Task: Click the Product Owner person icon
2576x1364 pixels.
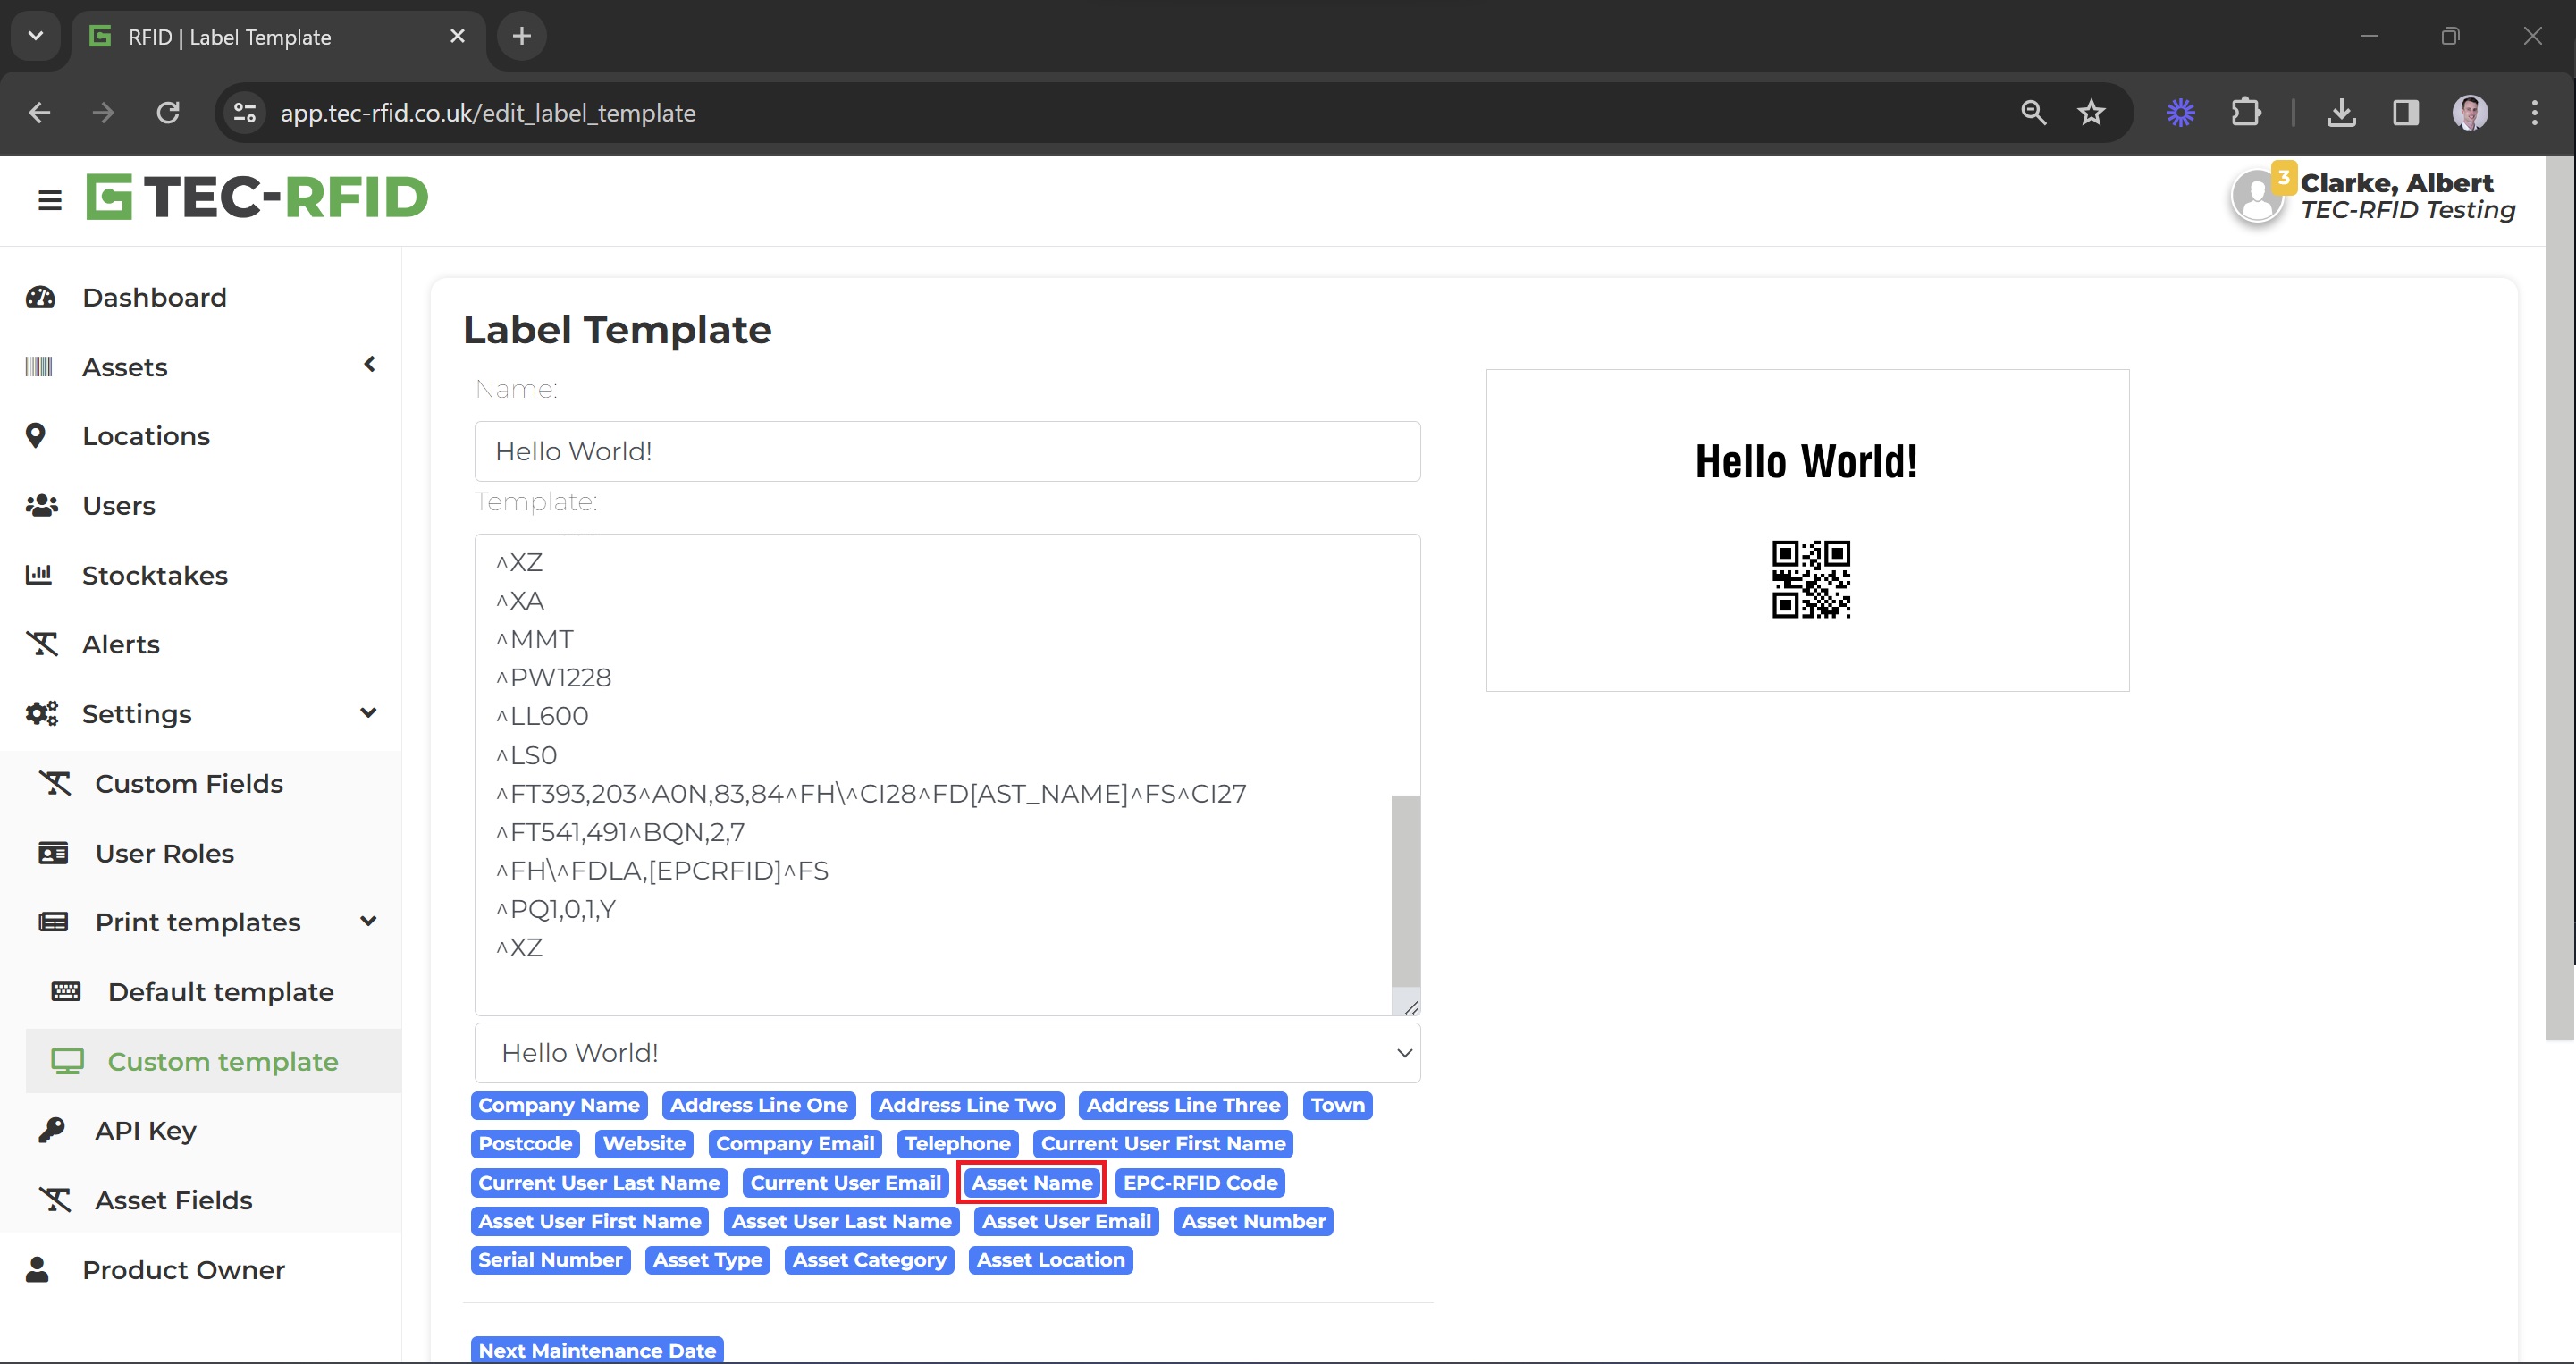Action: 38,1269
